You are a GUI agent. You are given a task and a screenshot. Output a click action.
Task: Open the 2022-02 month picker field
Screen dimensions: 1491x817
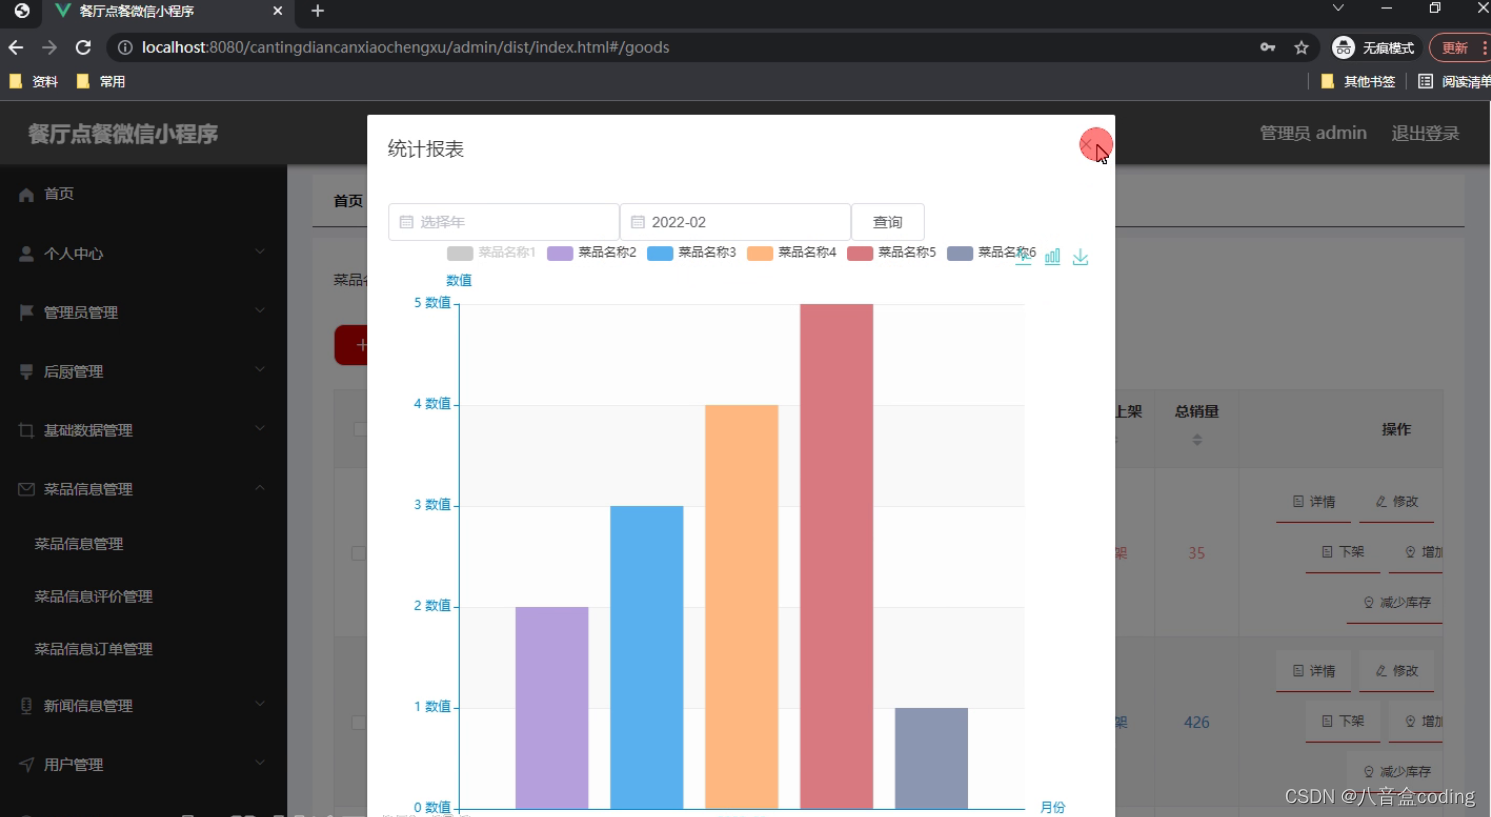pyautogui.click(x=735, y=222)
